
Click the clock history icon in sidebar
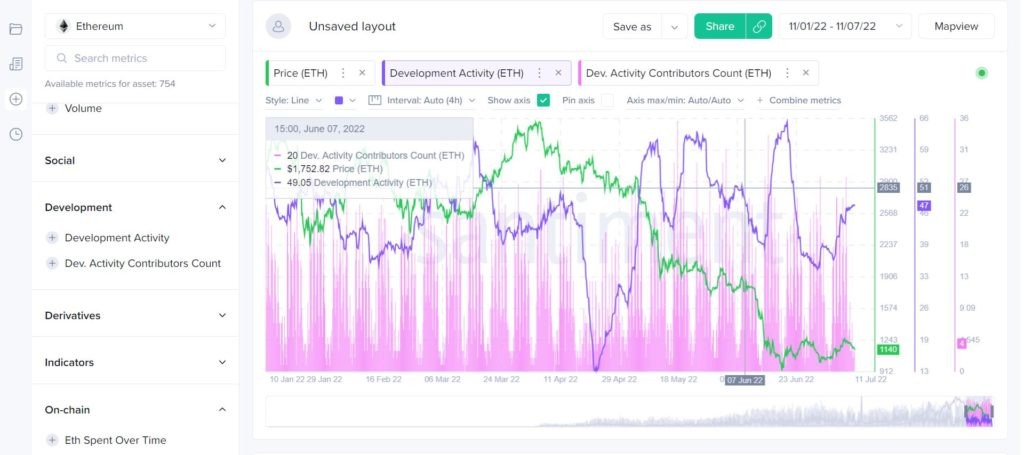[15, 134]
